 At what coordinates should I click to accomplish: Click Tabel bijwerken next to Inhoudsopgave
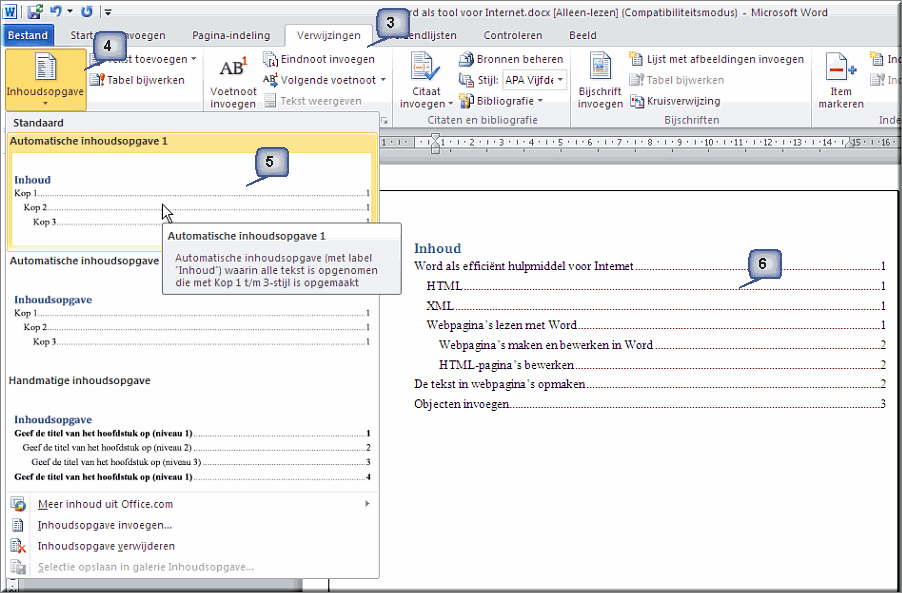click(x=137, y=80)
